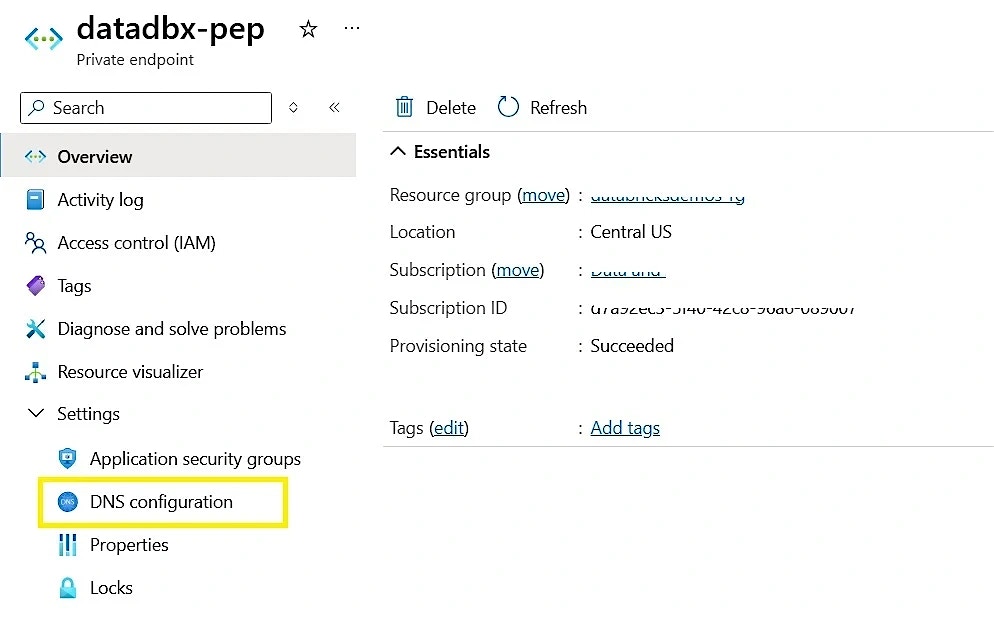Click the Refresh circular arrow icon

point(508,107)
